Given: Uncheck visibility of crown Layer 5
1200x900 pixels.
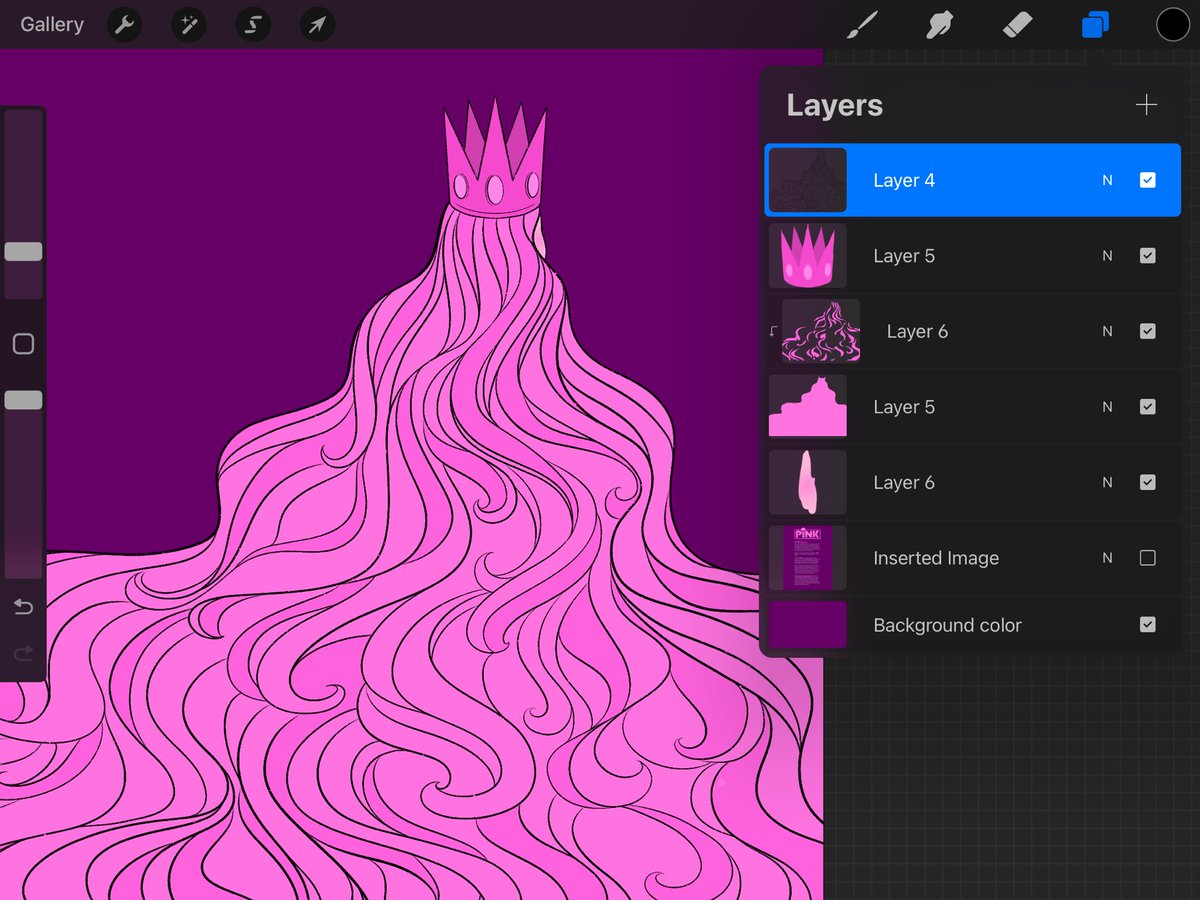Looking at the screenshot, I should [x=1148, y=256].
